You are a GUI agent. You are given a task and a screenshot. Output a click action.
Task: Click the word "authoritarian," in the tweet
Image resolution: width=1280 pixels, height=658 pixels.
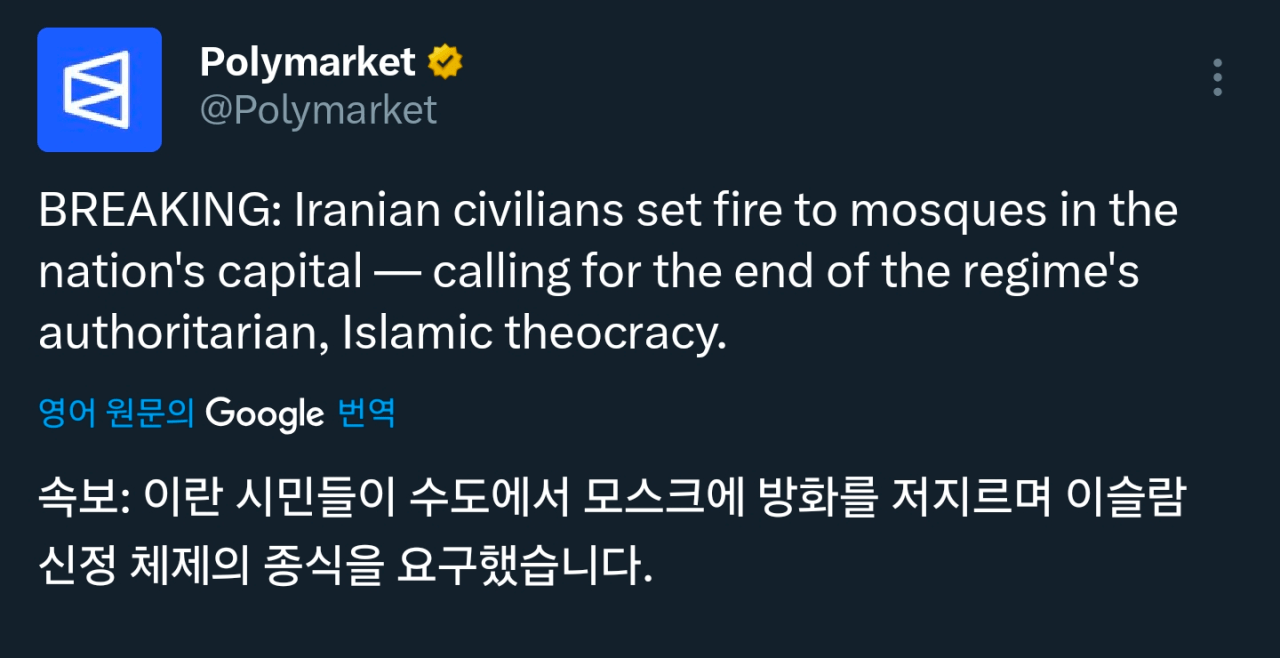point(184,334)
